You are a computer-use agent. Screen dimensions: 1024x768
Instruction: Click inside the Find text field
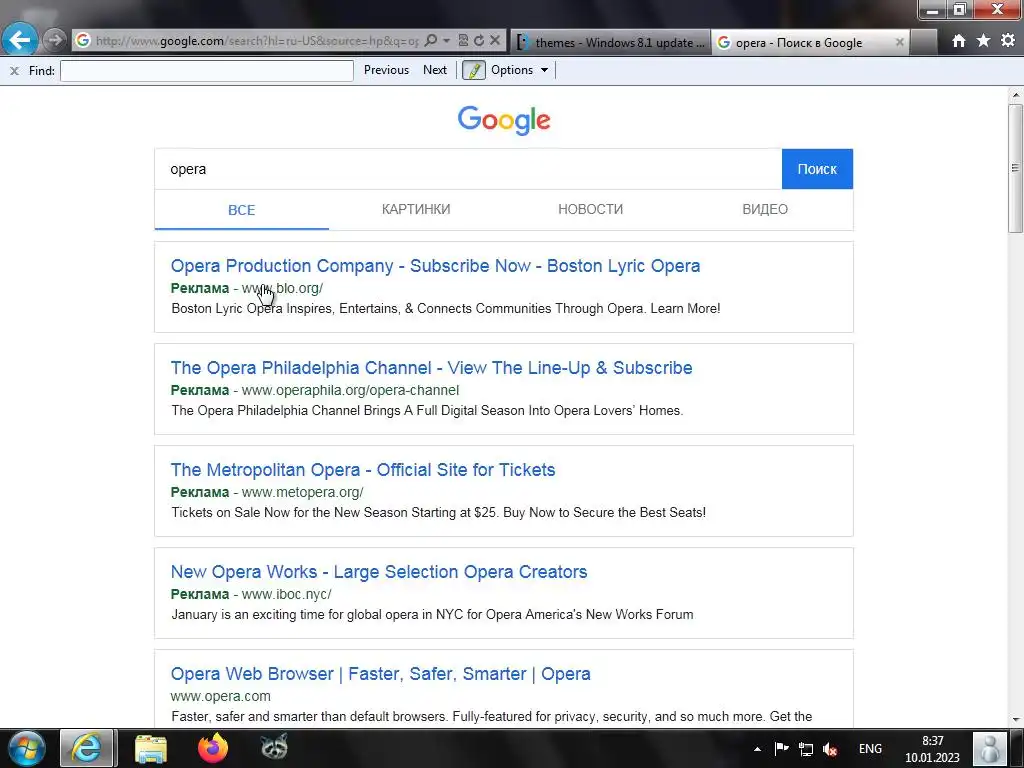206,71
